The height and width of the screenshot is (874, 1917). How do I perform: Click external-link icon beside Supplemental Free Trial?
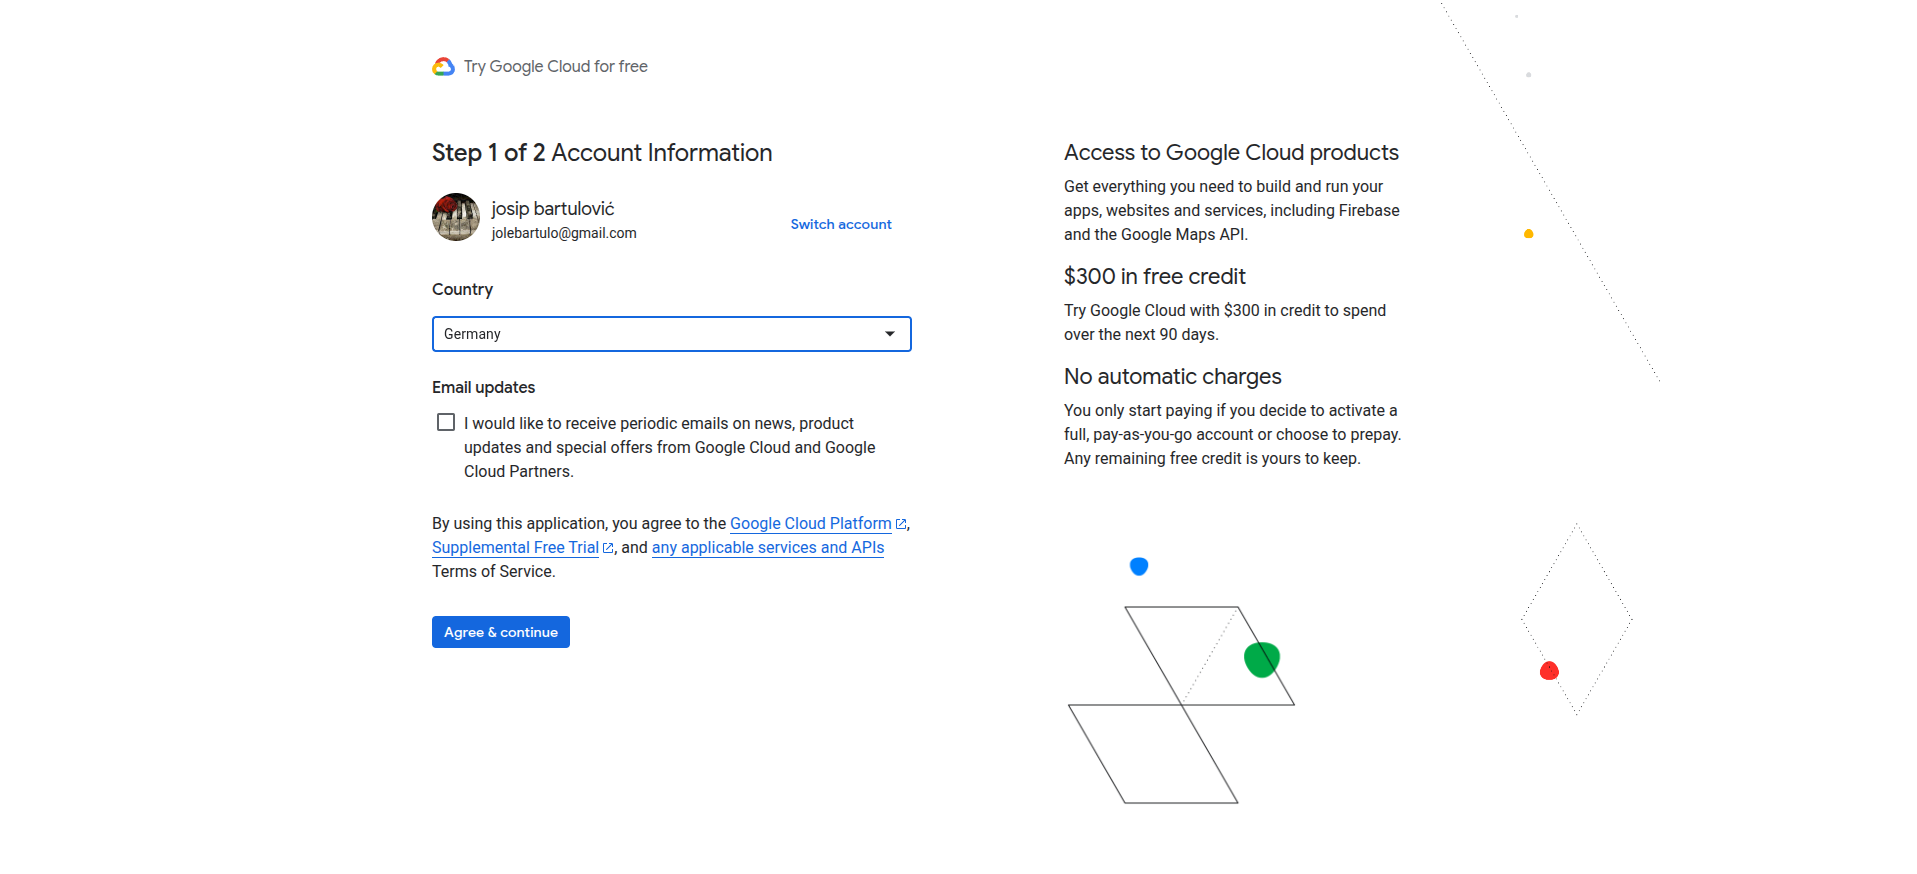[608, 548]
